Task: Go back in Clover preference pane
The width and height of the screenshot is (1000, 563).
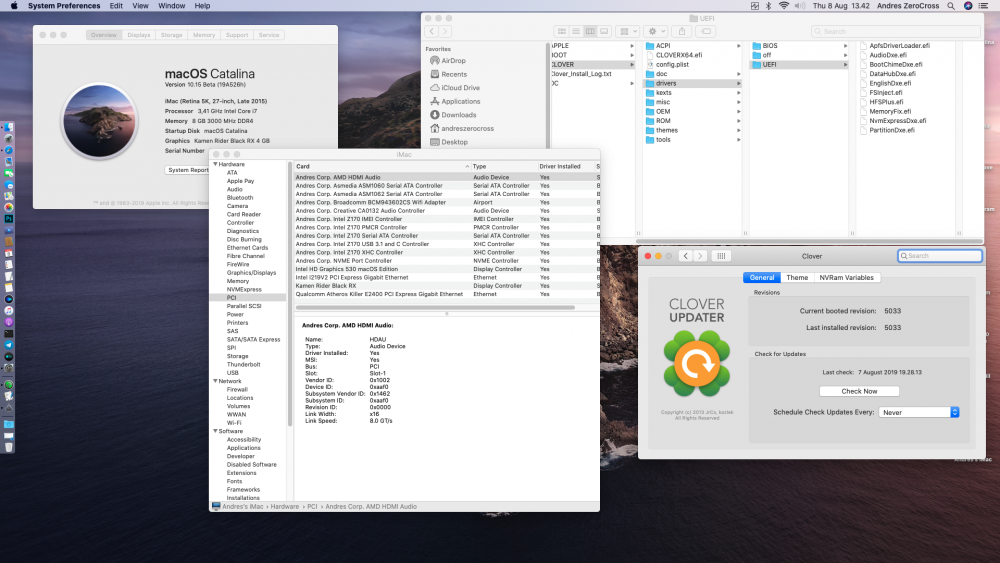Action: pyautogui.click(x=686, y=256)
